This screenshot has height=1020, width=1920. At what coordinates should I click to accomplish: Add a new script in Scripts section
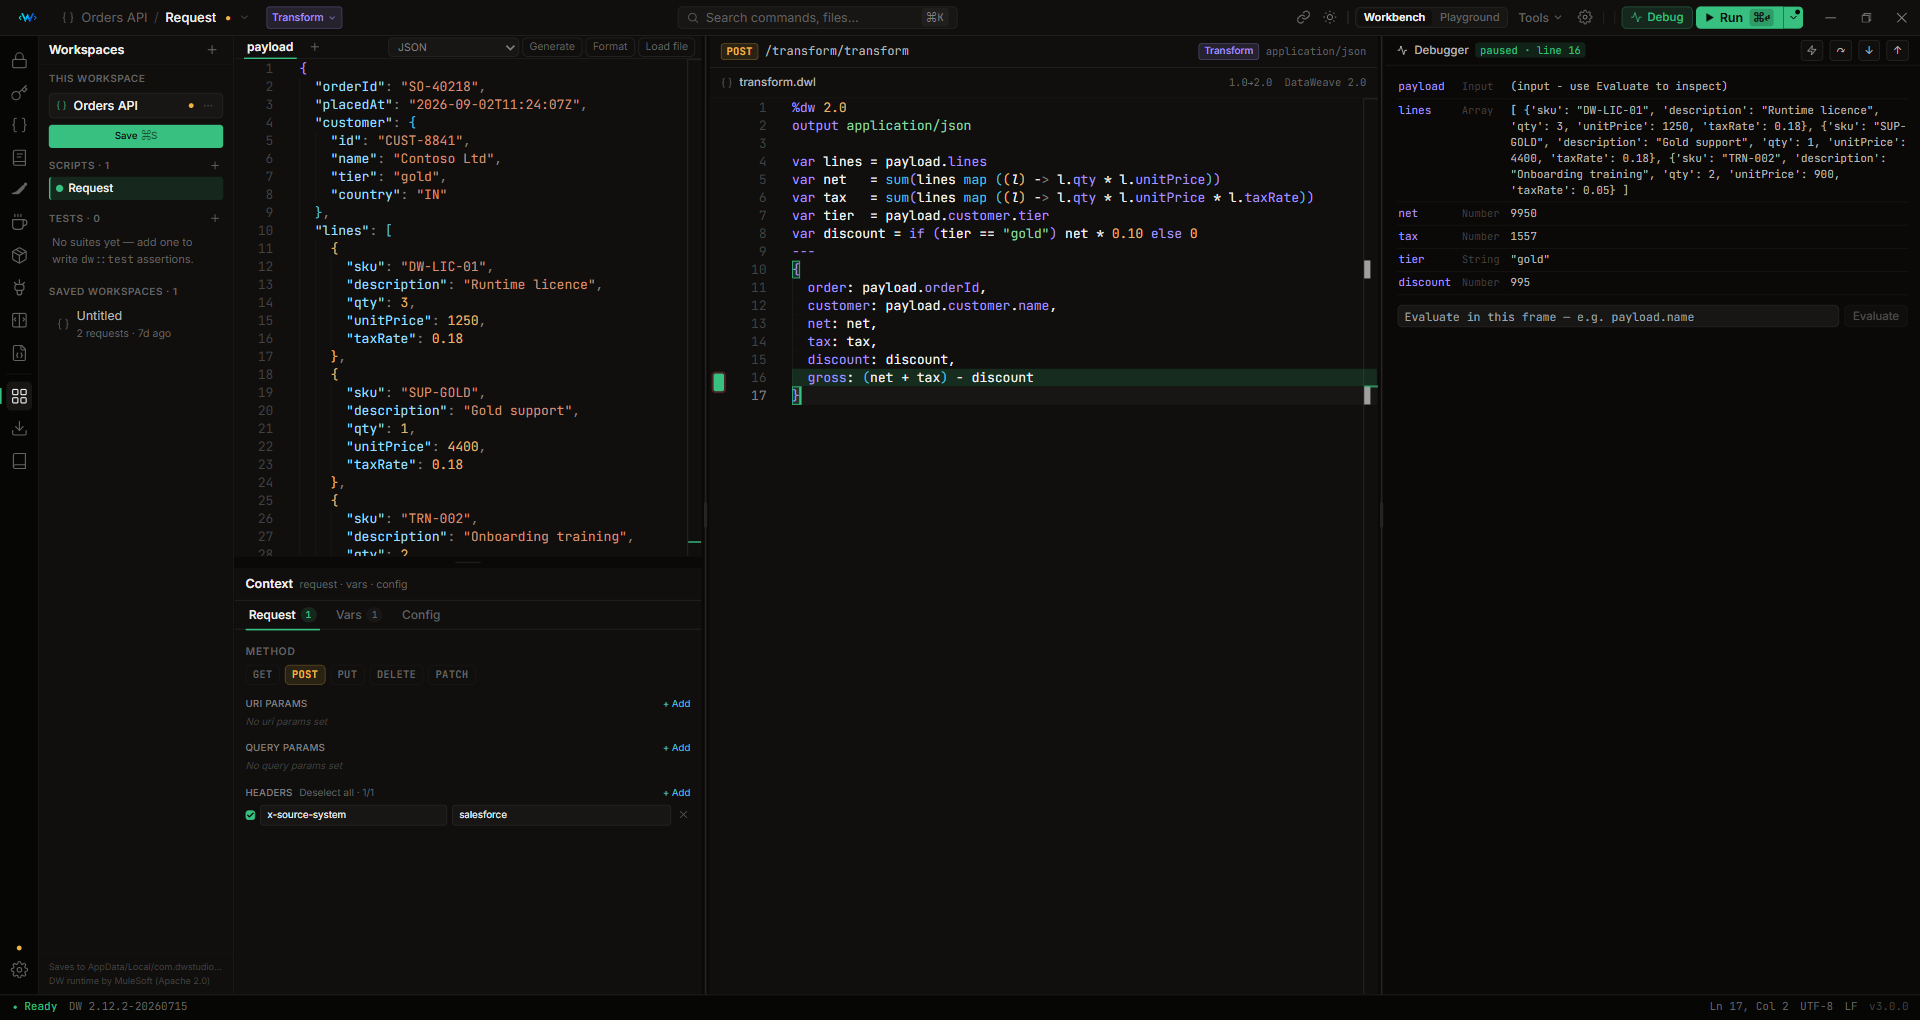pos(215,165)
